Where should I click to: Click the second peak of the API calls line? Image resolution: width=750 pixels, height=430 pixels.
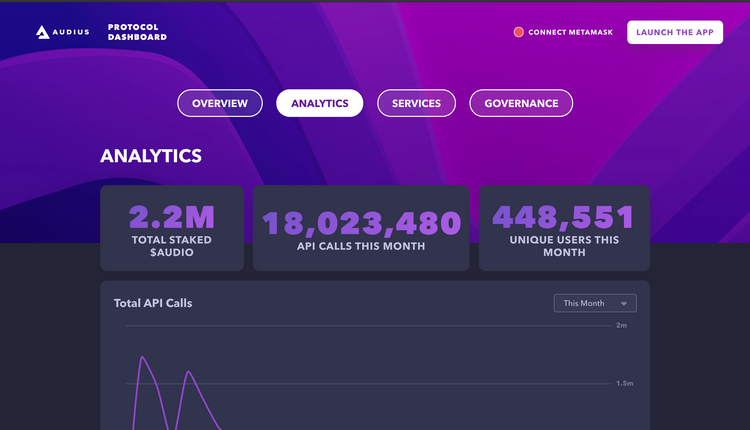(x=189, y=372)
